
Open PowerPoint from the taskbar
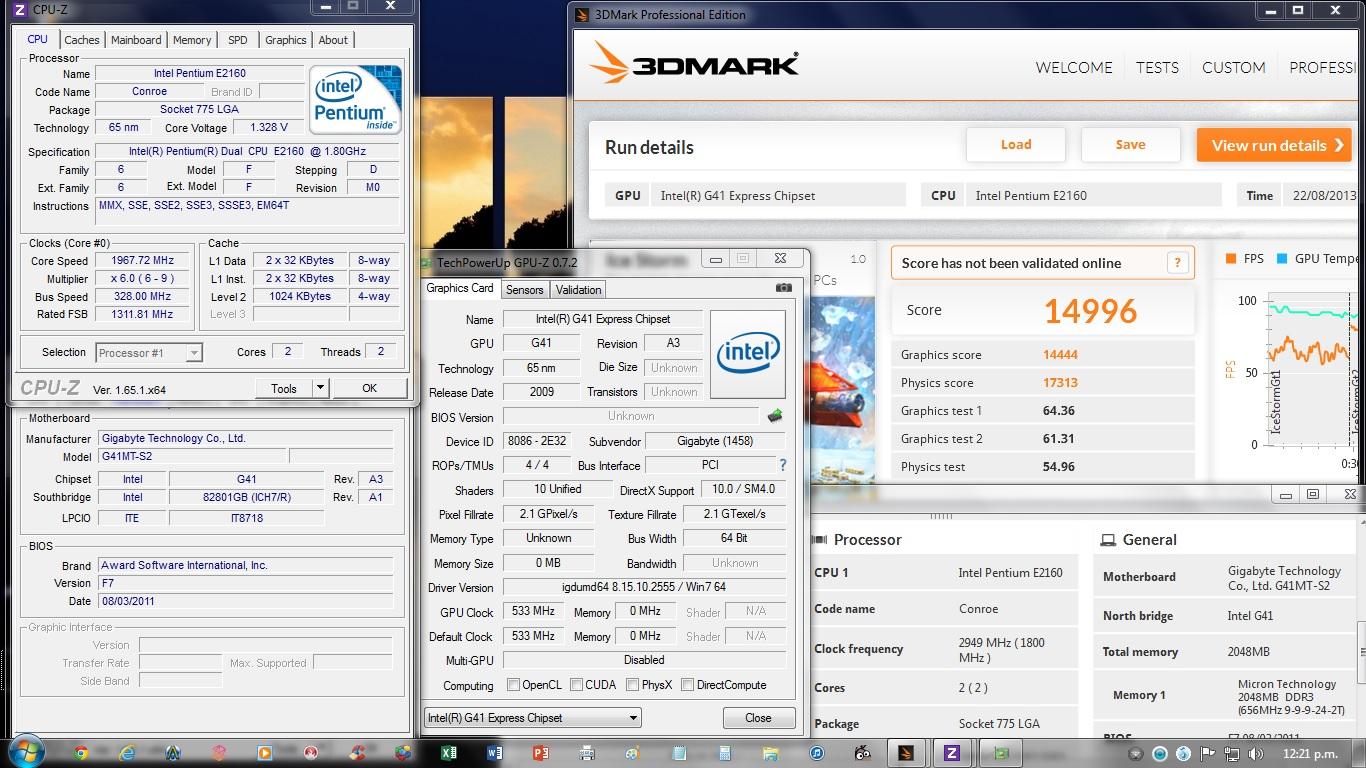coord(540,753)
